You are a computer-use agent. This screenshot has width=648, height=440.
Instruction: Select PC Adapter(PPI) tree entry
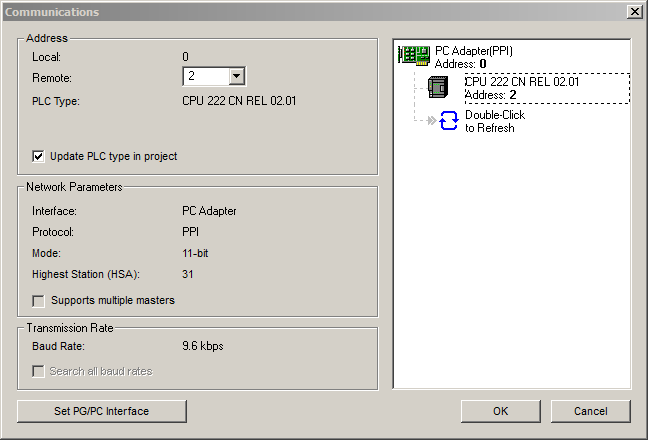(x=474, y=57)
